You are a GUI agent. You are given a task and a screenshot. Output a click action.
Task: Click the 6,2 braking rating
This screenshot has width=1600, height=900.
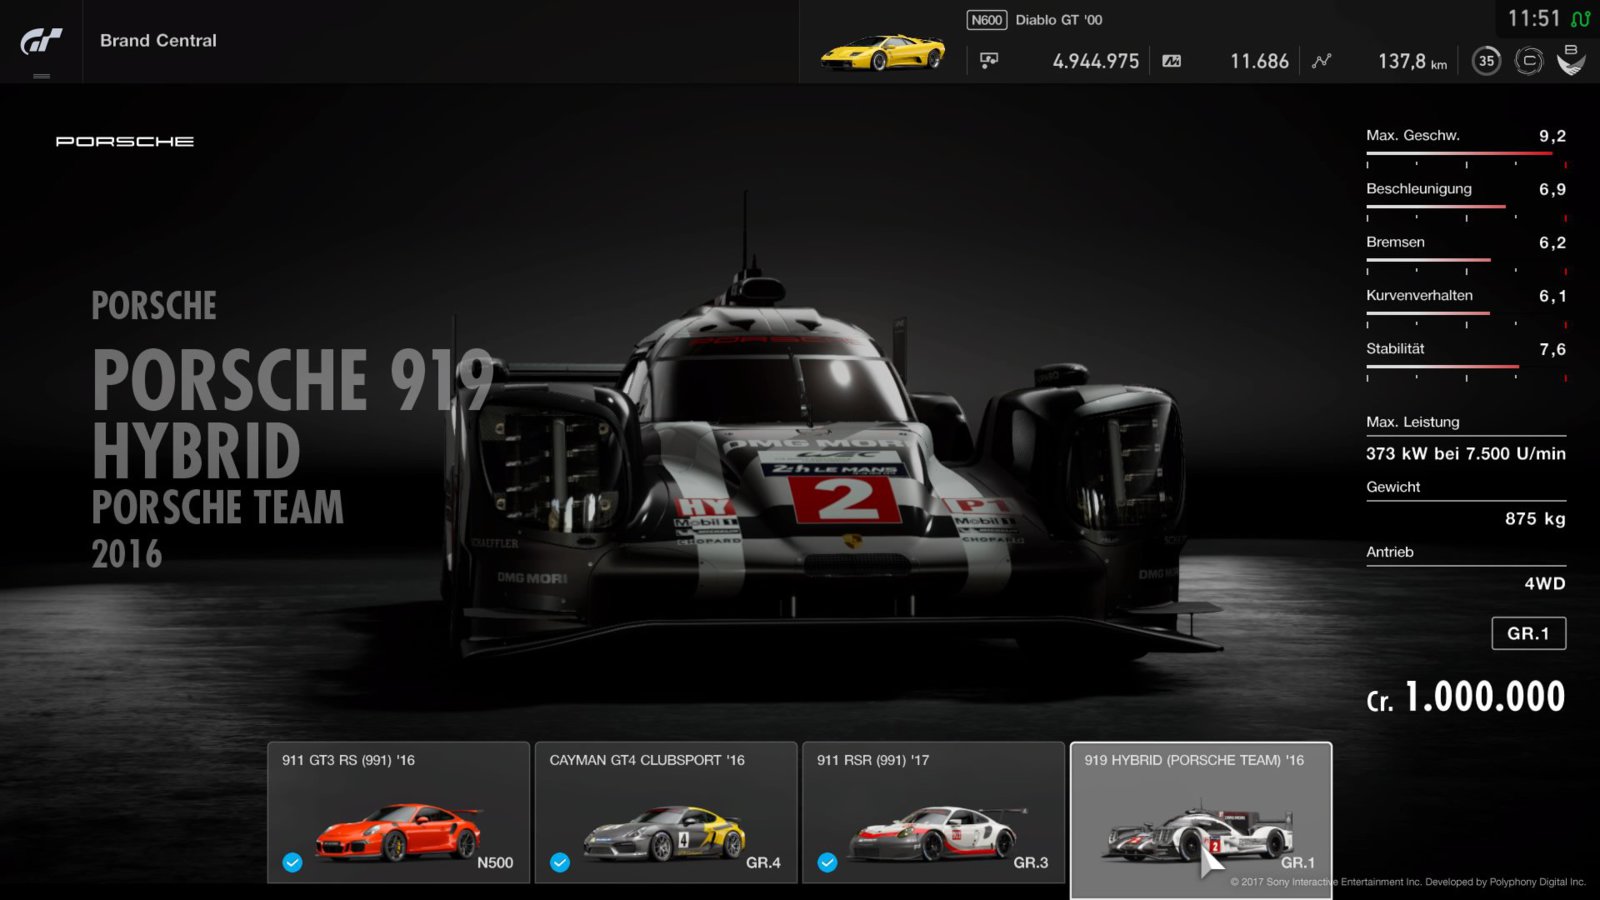coord(1552,243)
